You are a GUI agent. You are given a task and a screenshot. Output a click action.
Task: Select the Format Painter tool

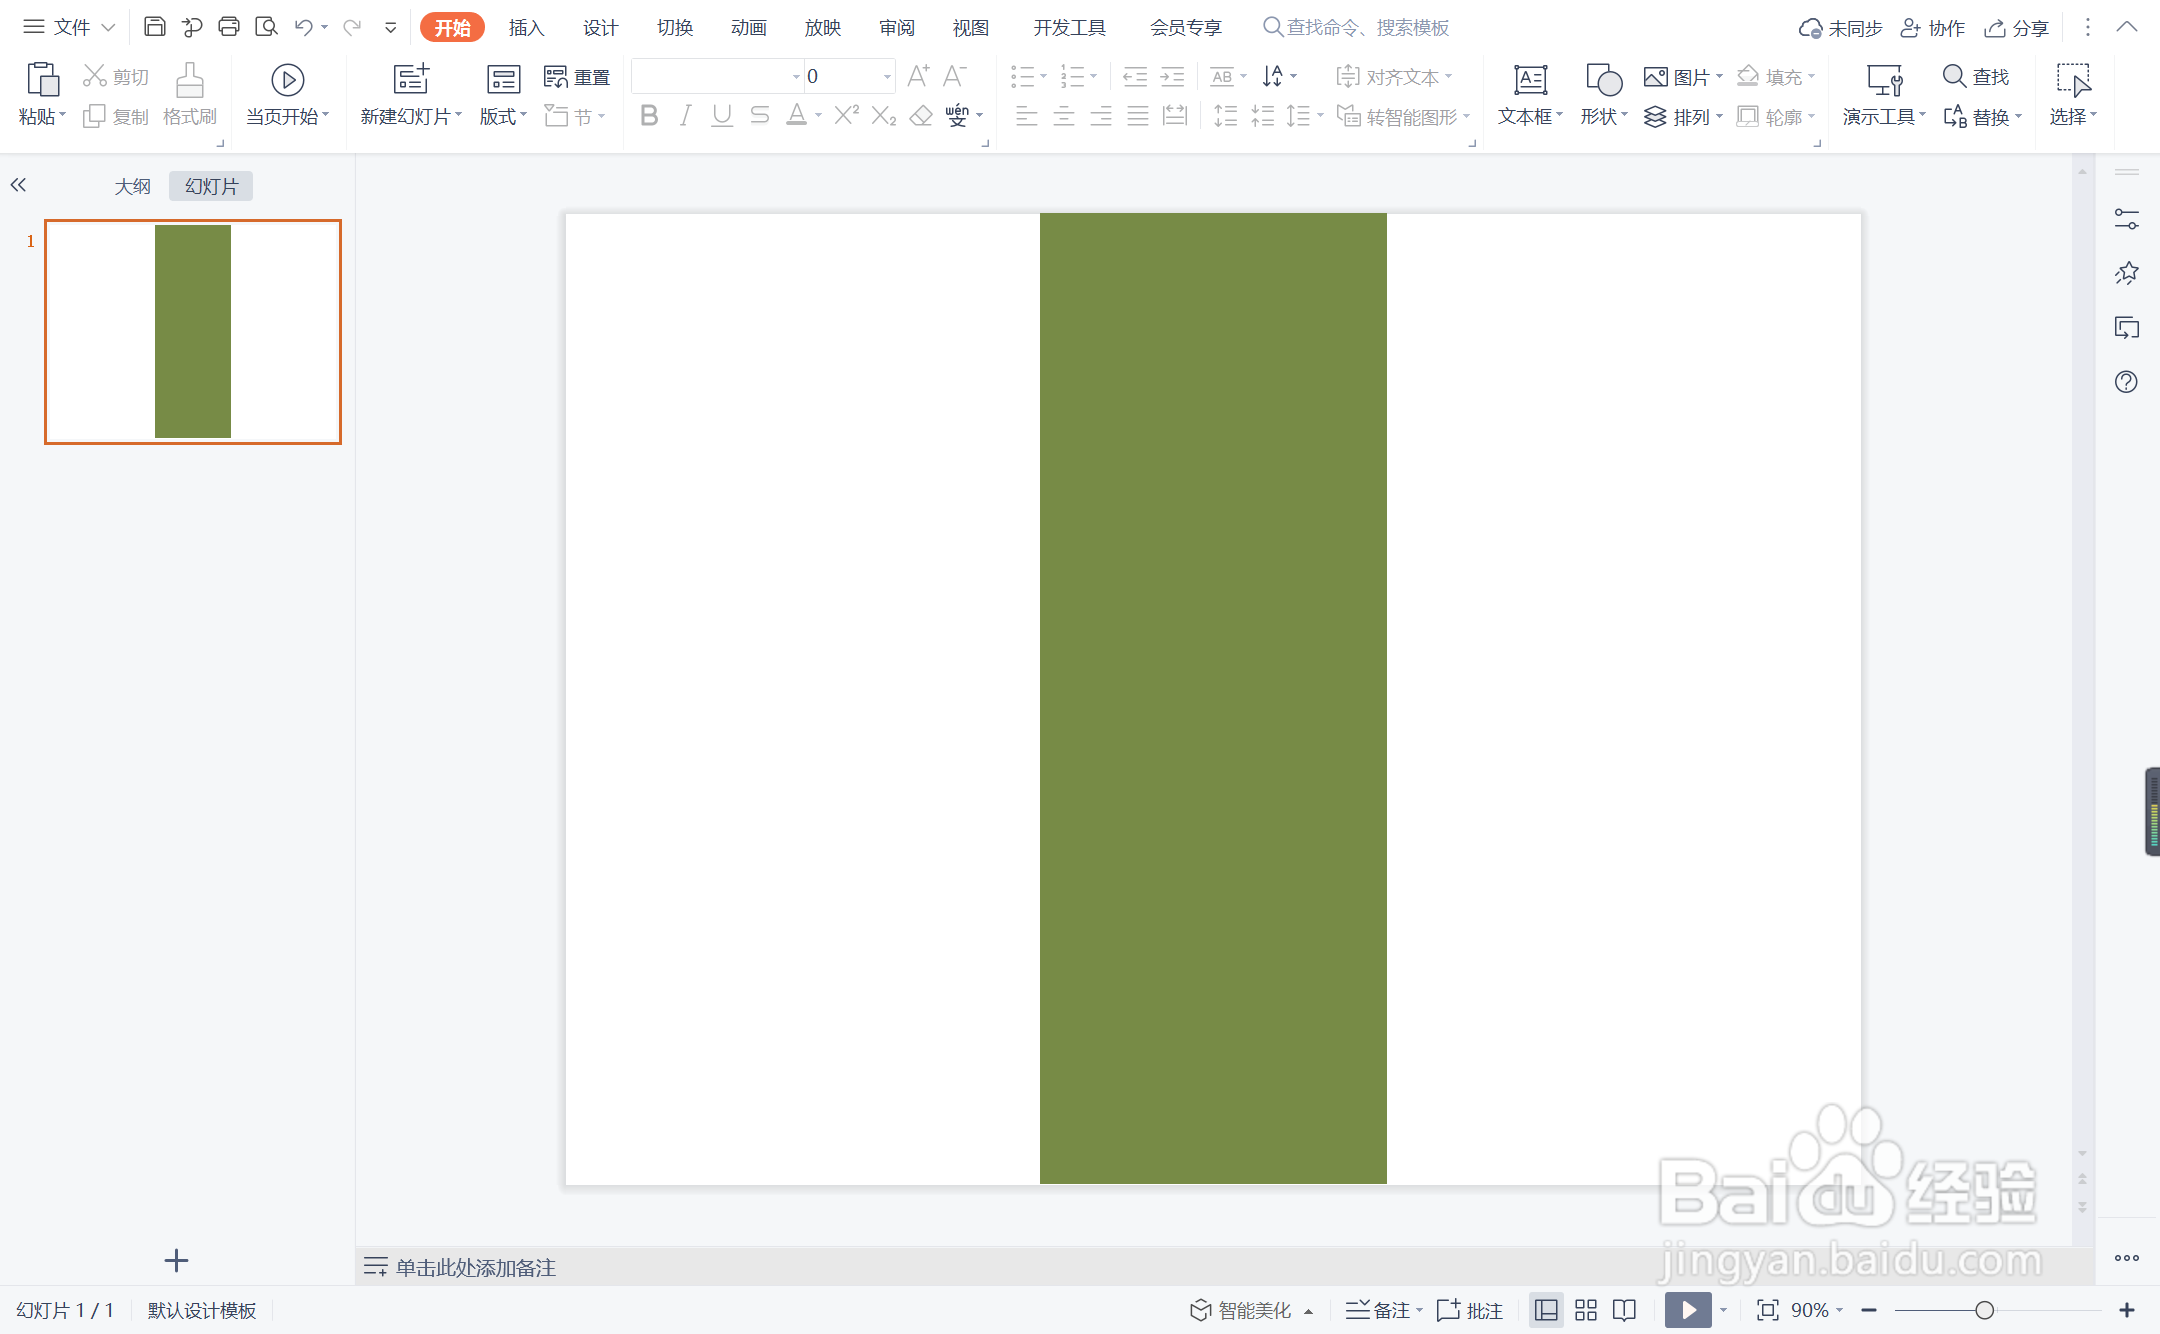tap(190, 95)
